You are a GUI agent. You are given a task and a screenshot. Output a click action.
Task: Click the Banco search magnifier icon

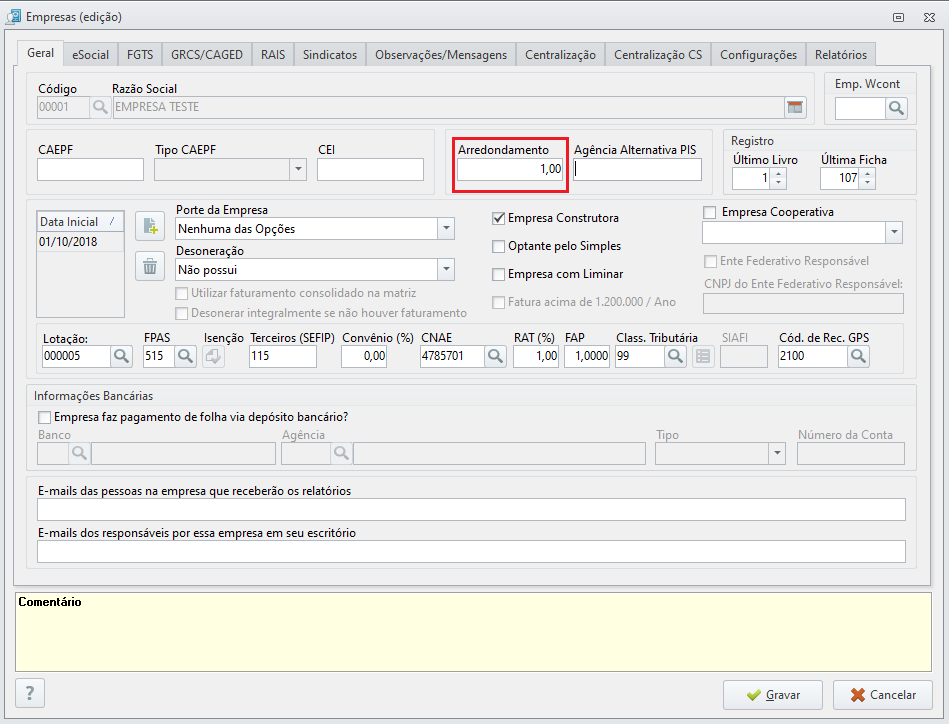(79, 453)
